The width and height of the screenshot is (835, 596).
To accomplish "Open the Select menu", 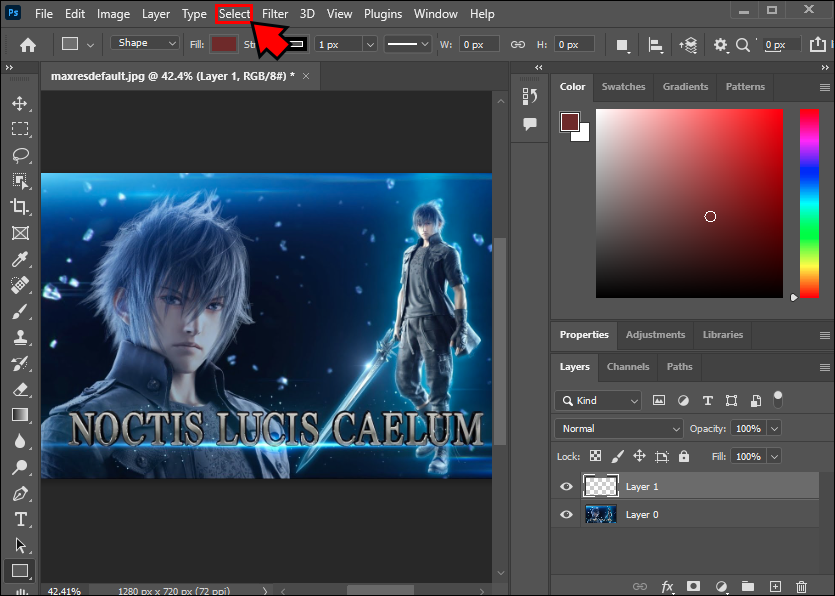I will [235, 14].
